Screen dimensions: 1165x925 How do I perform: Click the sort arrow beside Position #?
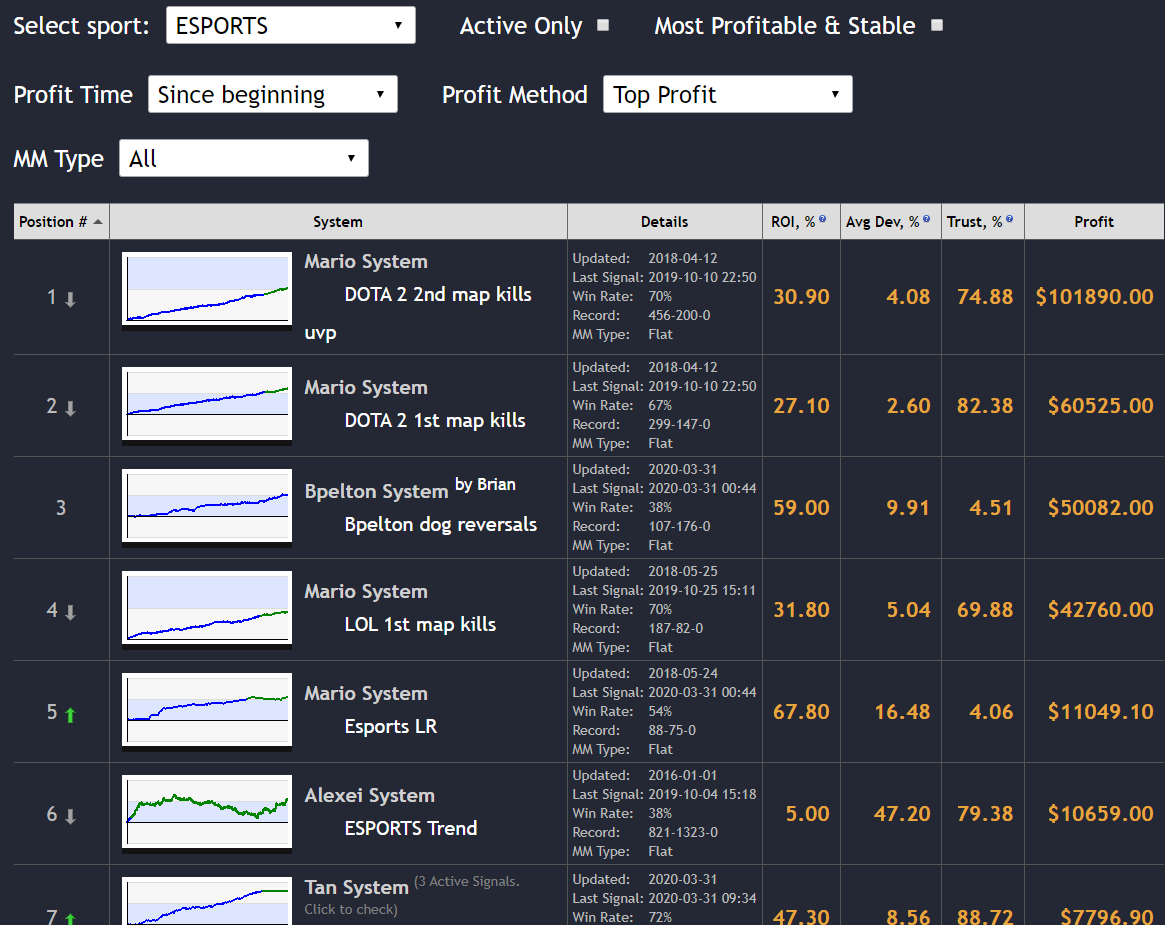point(98,221)
